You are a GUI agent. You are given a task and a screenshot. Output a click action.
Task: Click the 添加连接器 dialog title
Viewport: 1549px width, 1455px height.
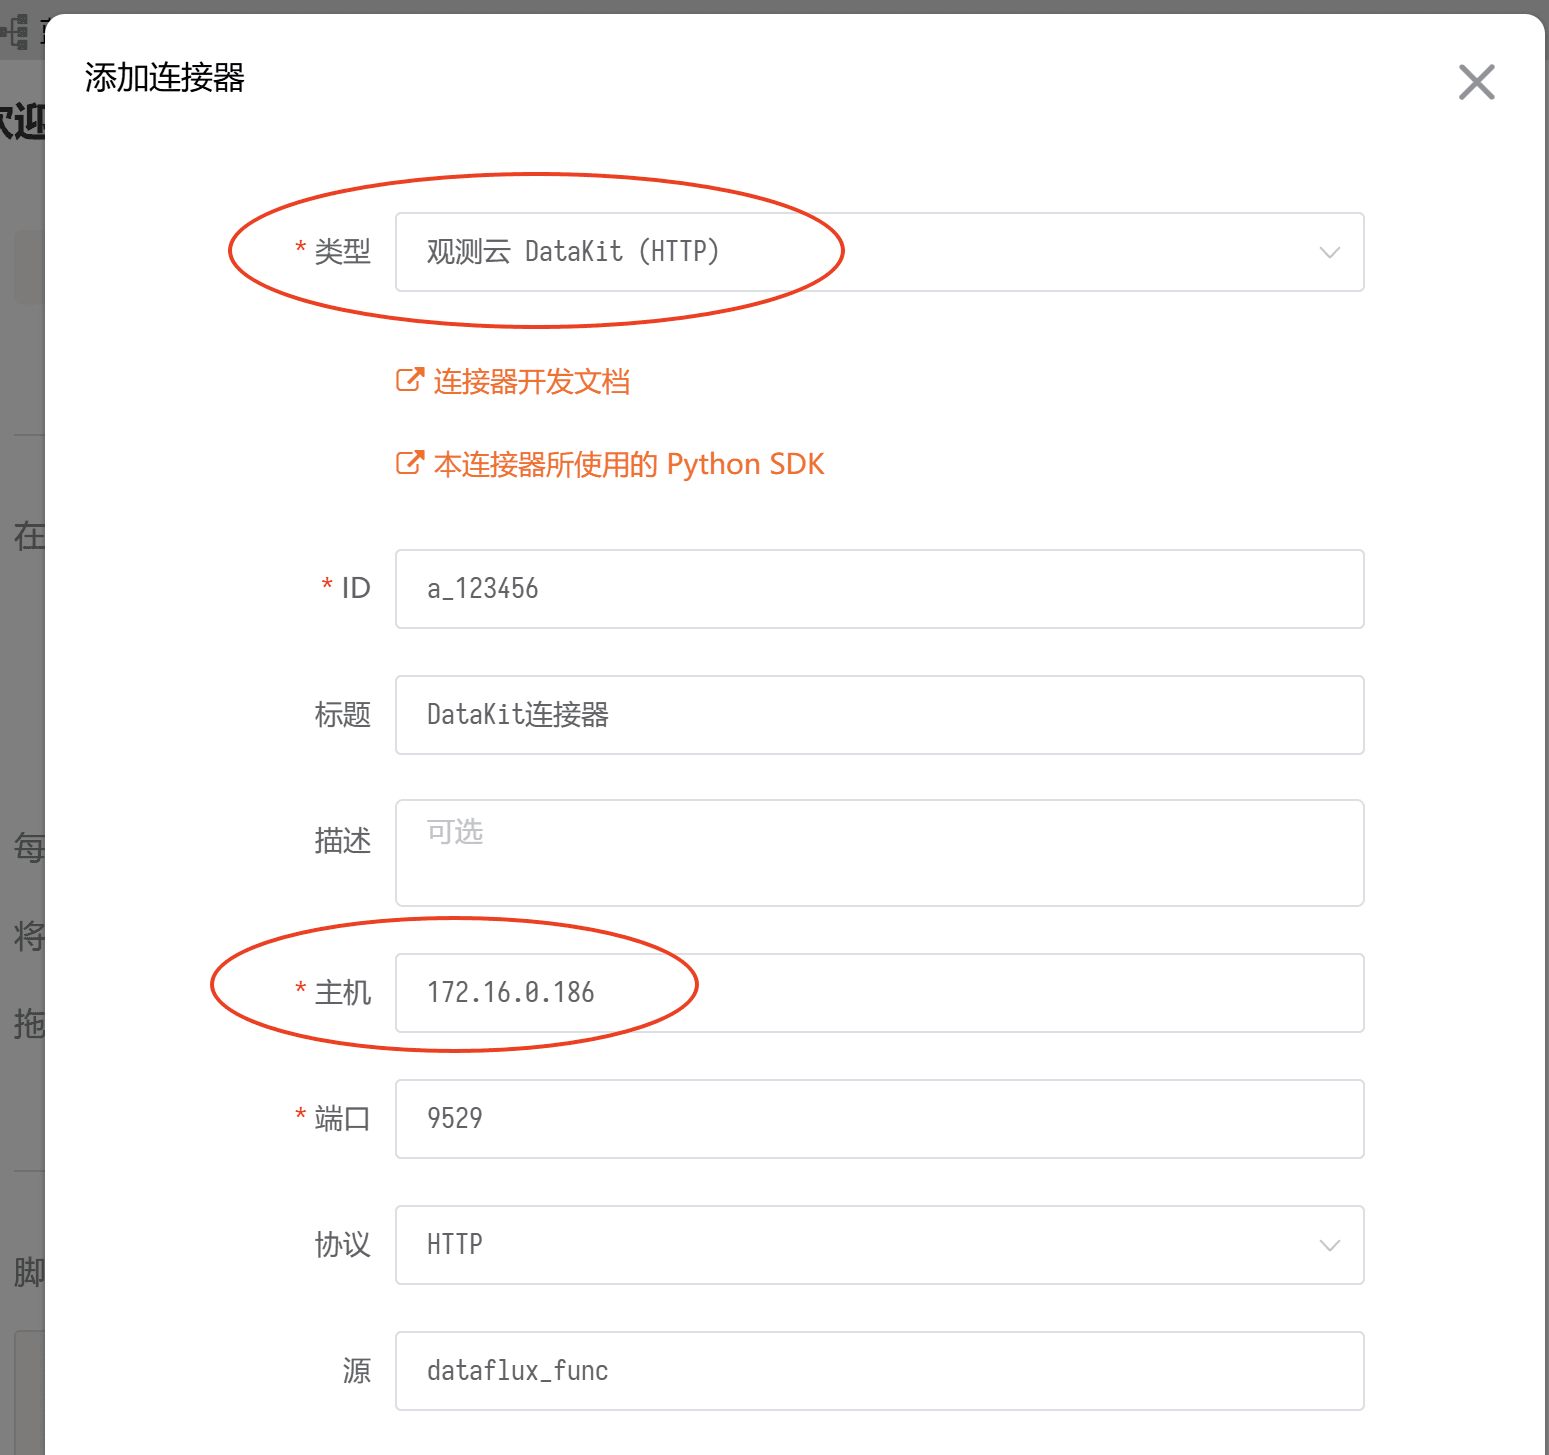coord(165,78)
